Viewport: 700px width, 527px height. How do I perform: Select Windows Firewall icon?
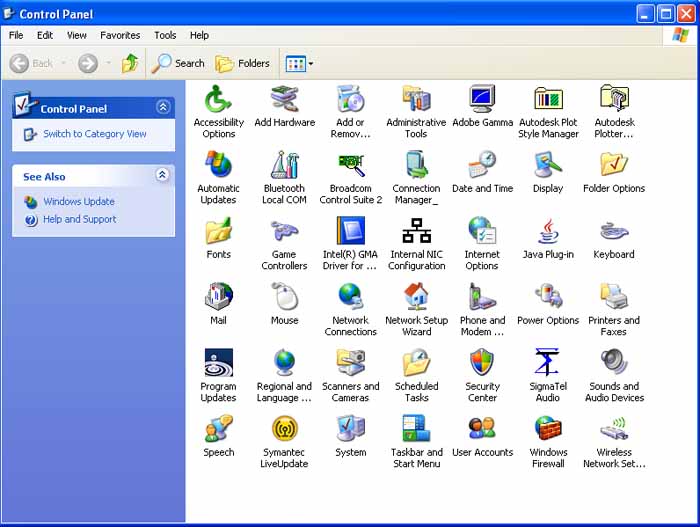(x=548, y=428)
